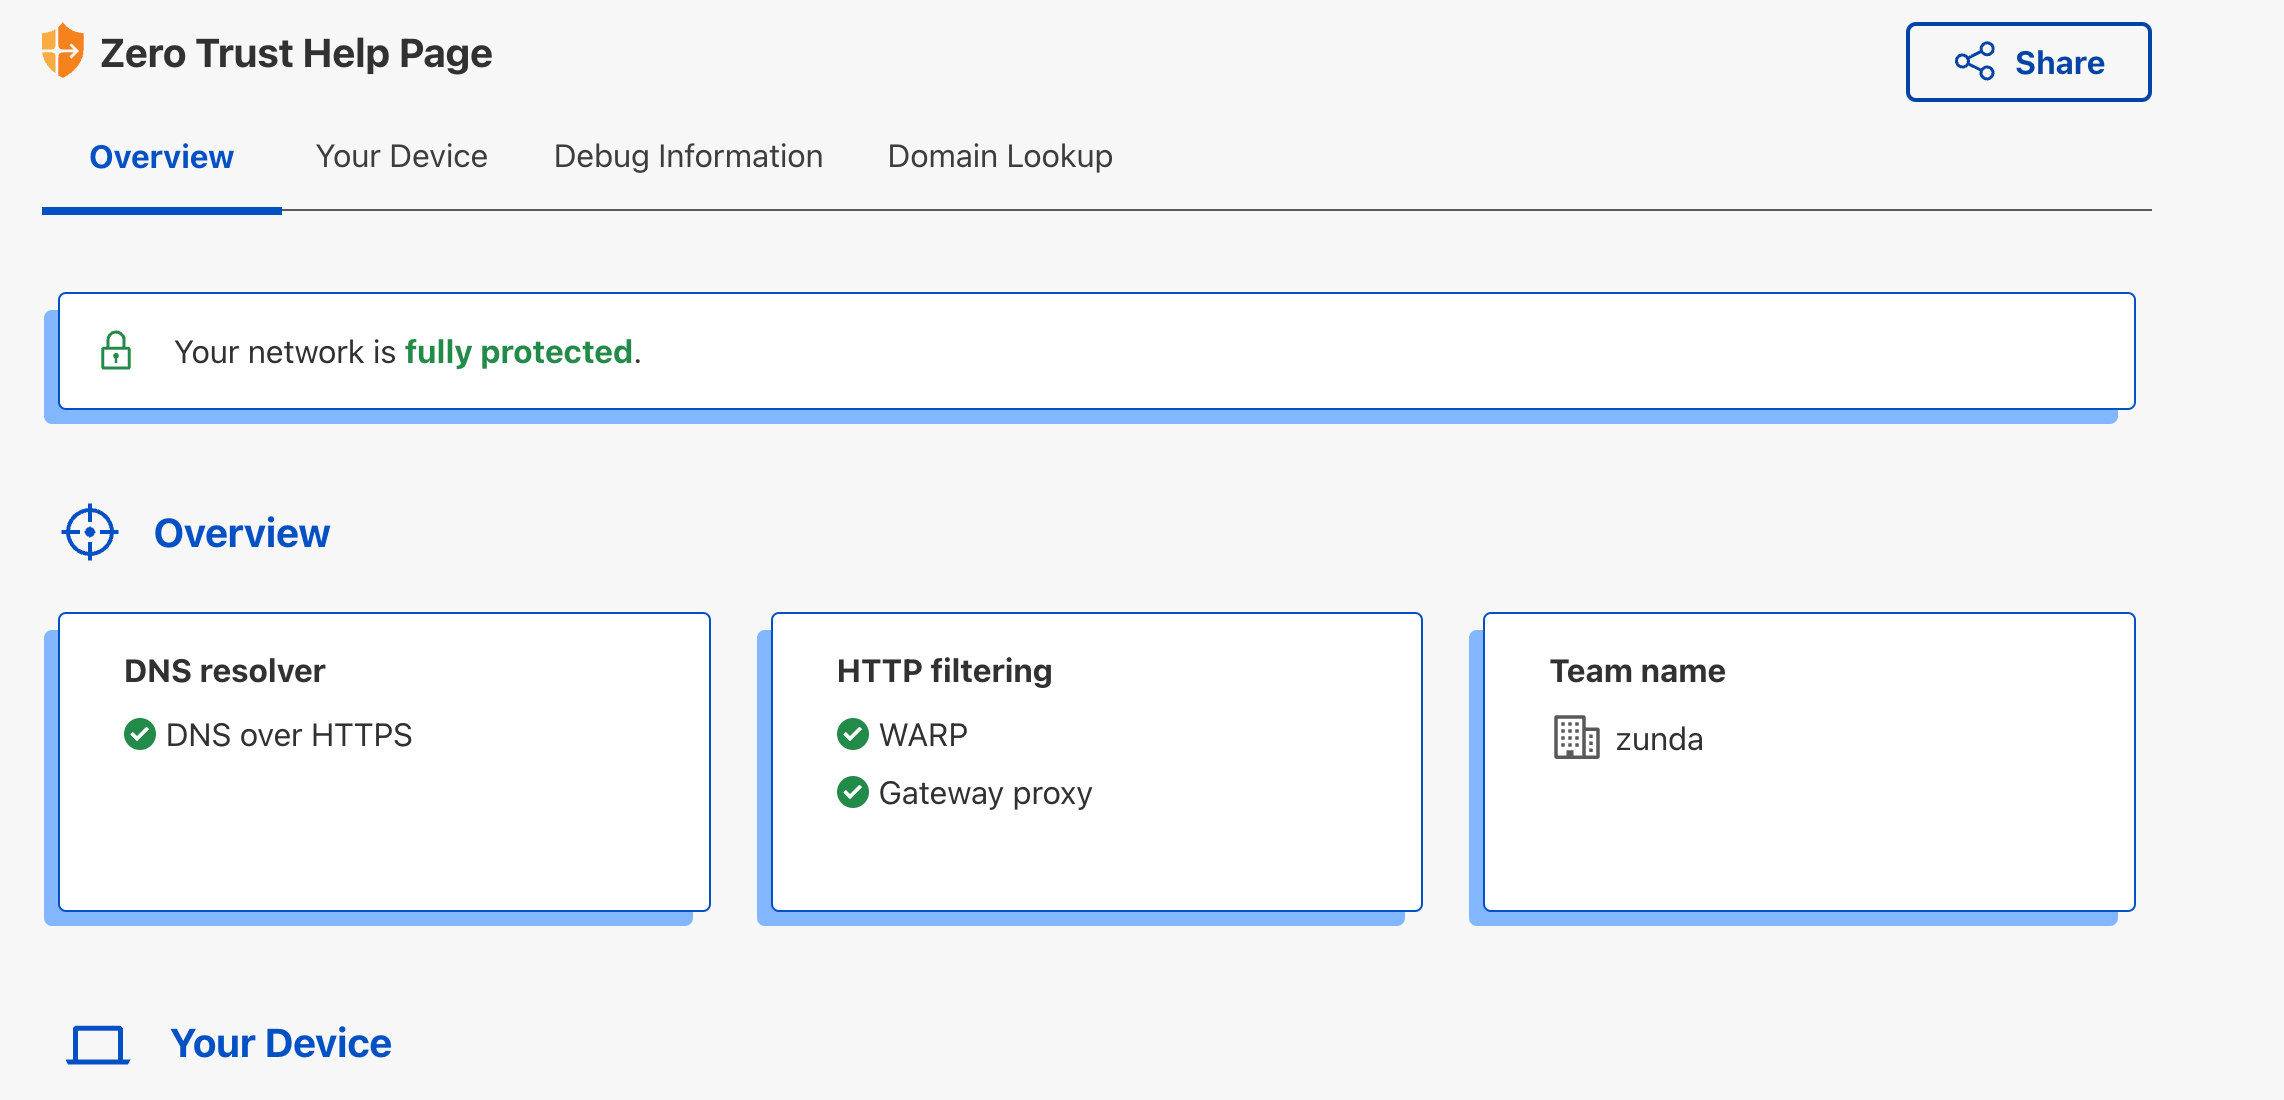Click the green padlock protection icon
The image size is (2284, 1100).
point(116,351)
